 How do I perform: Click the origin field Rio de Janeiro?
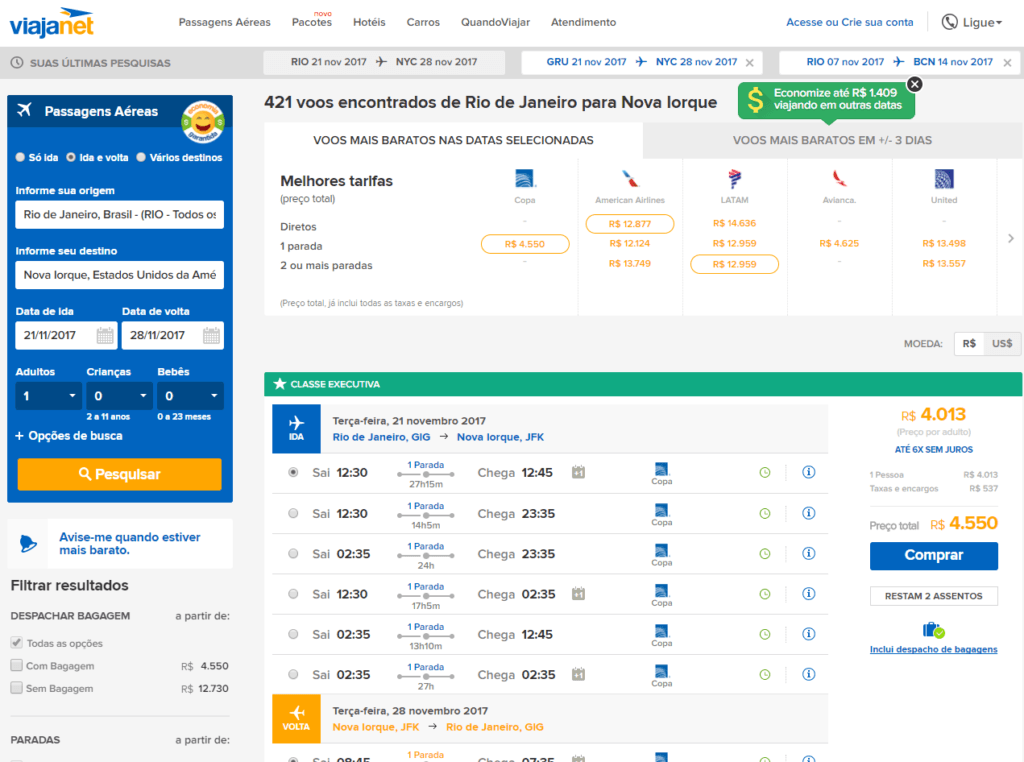[x=120, y=215]
